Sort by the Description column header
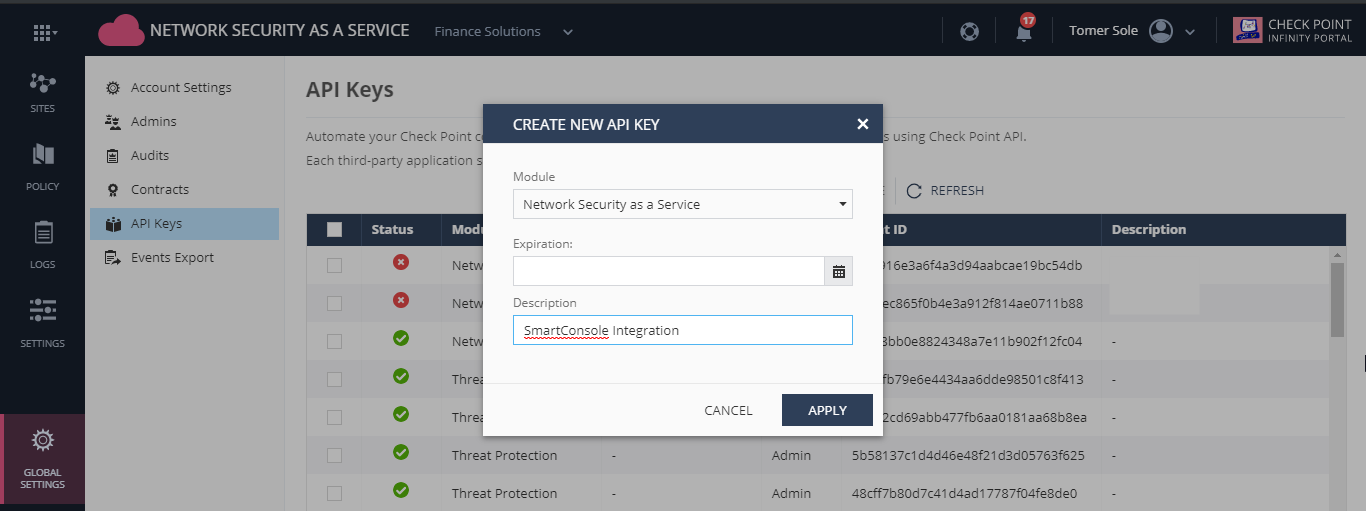This screenshot has height=511, width=1366. tap(1148, 229)
